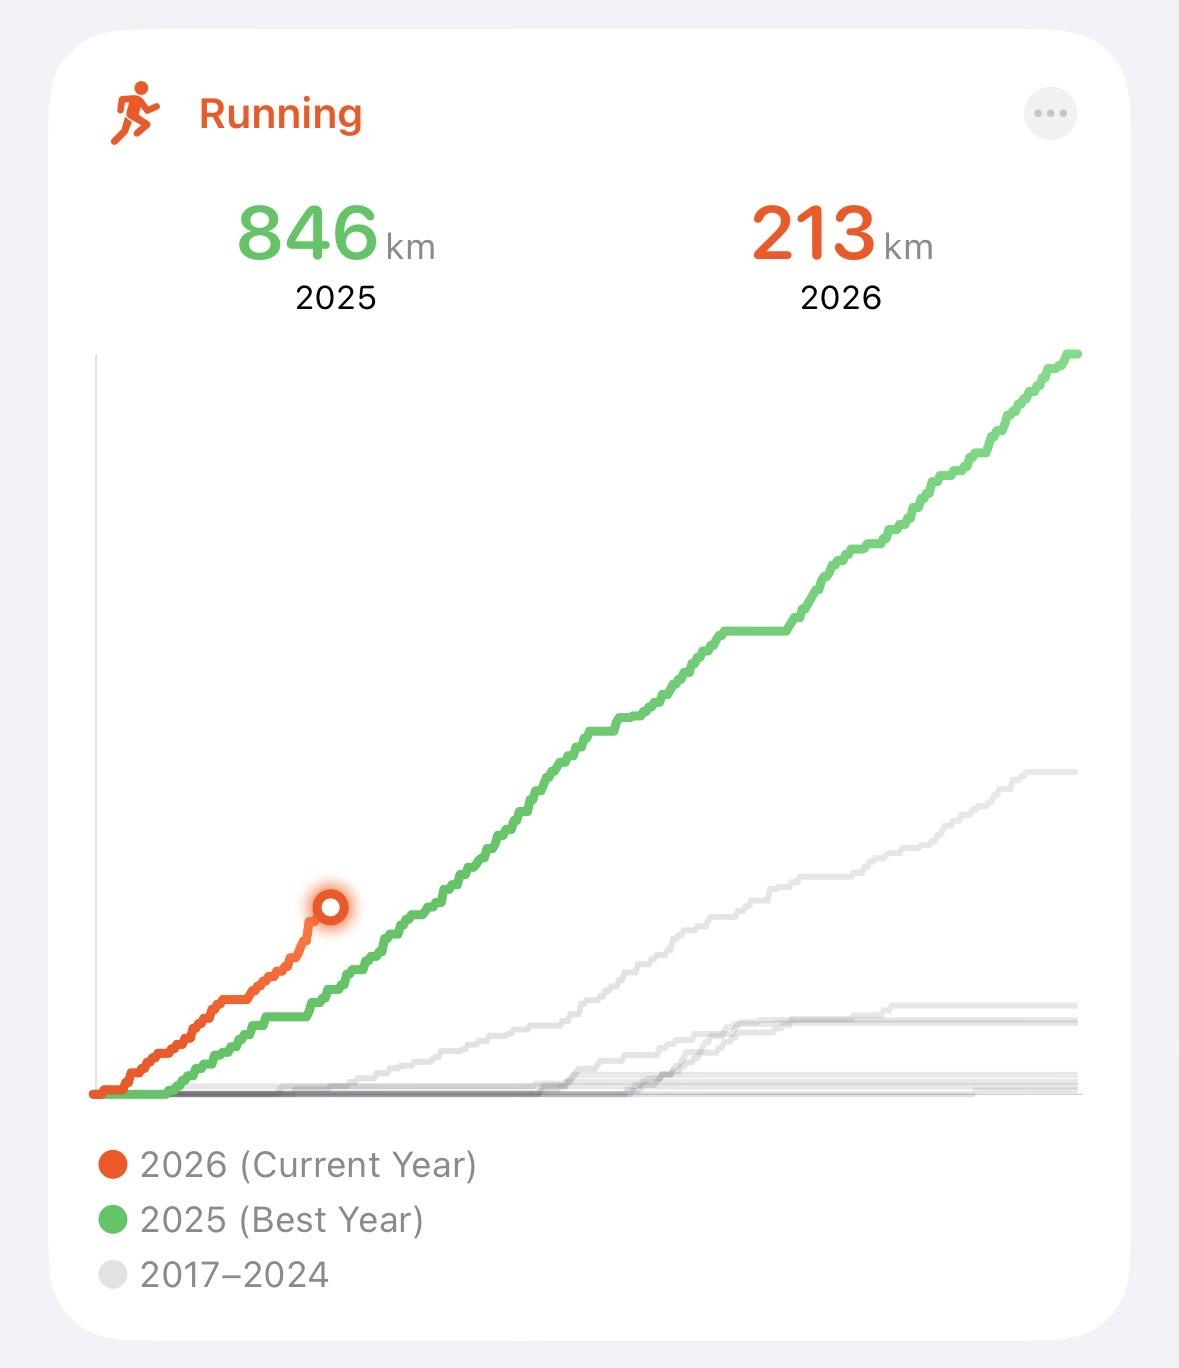
Task: Tap the current-year orange circle marker
Action: click(x=331, y=908)
